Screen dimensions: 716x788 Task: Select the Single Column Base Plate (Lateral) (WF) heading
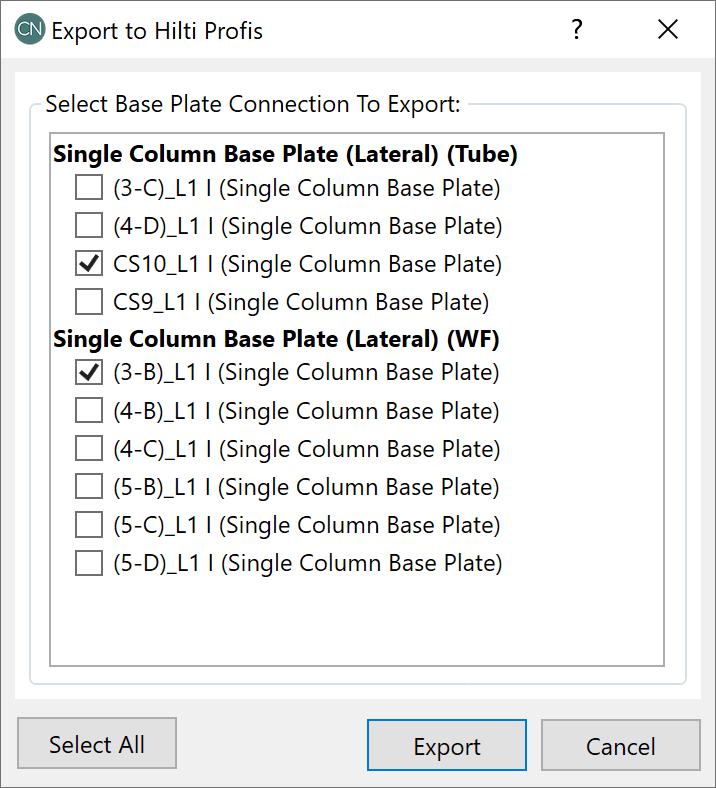click(x=276, y=339)
